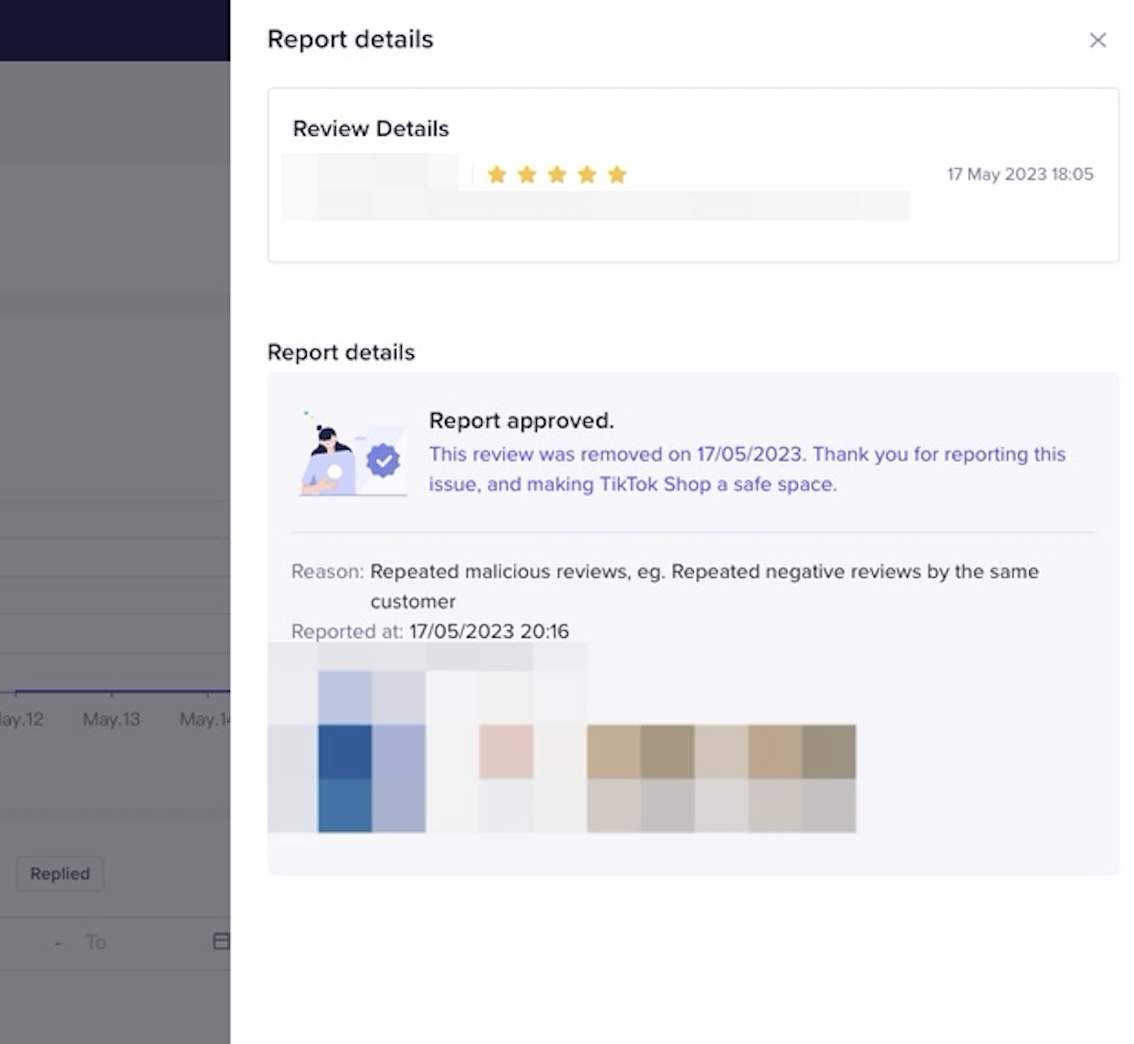Click the Reason text about malicious reviews
The width and height of the screenshot is (1134, 1044).
point(703,572)
